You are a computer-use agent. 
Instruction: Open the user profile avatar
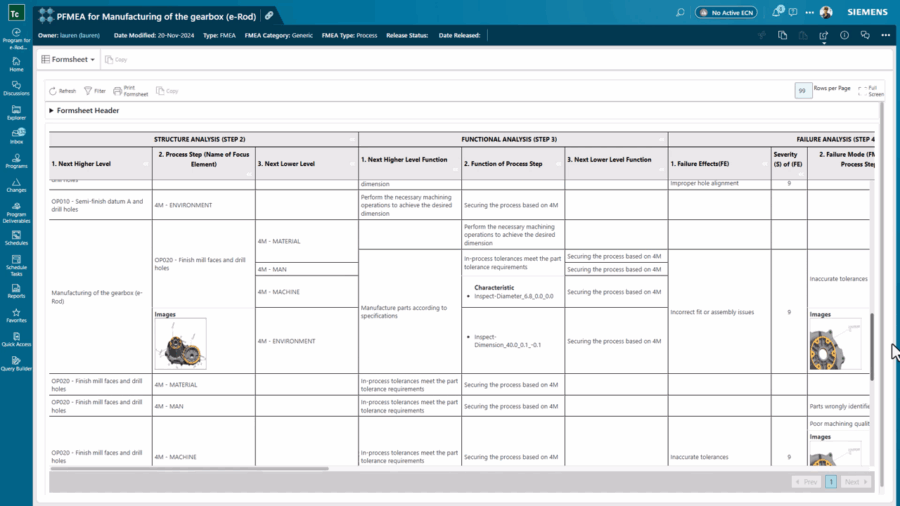[826, 12]
